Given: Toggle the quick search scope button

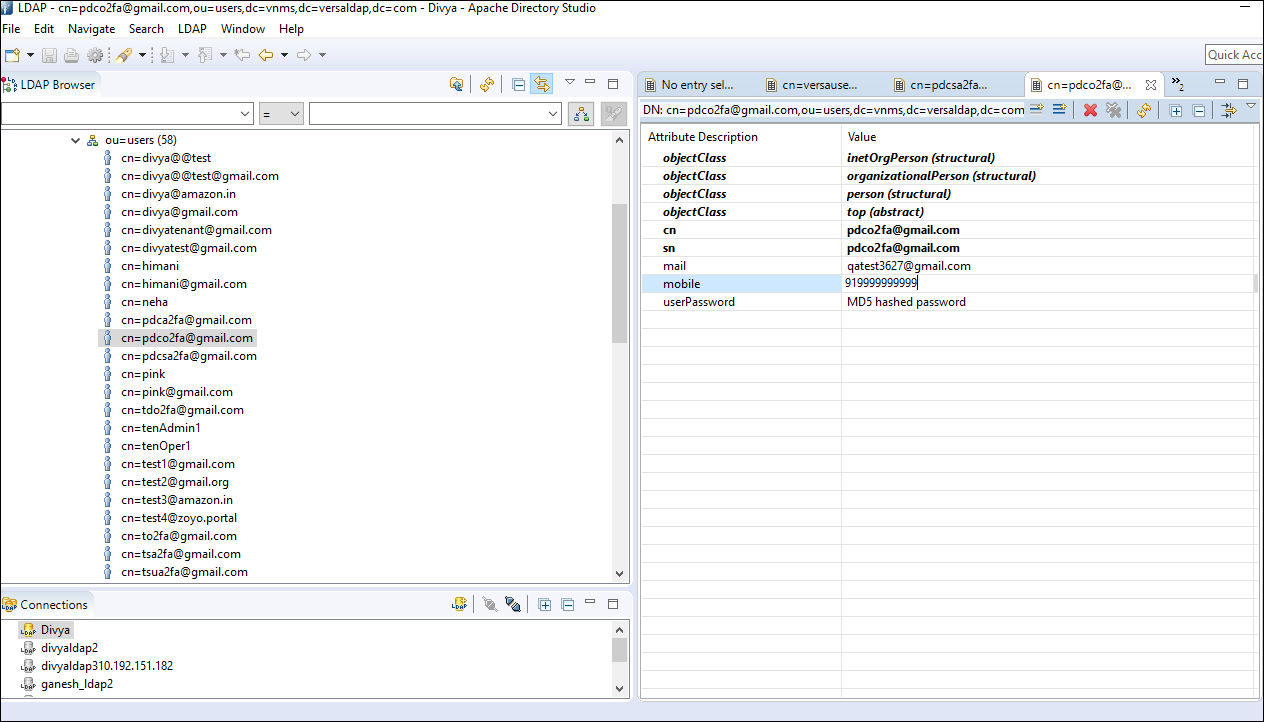Looking at the screenshot, I should coord(580,114).
